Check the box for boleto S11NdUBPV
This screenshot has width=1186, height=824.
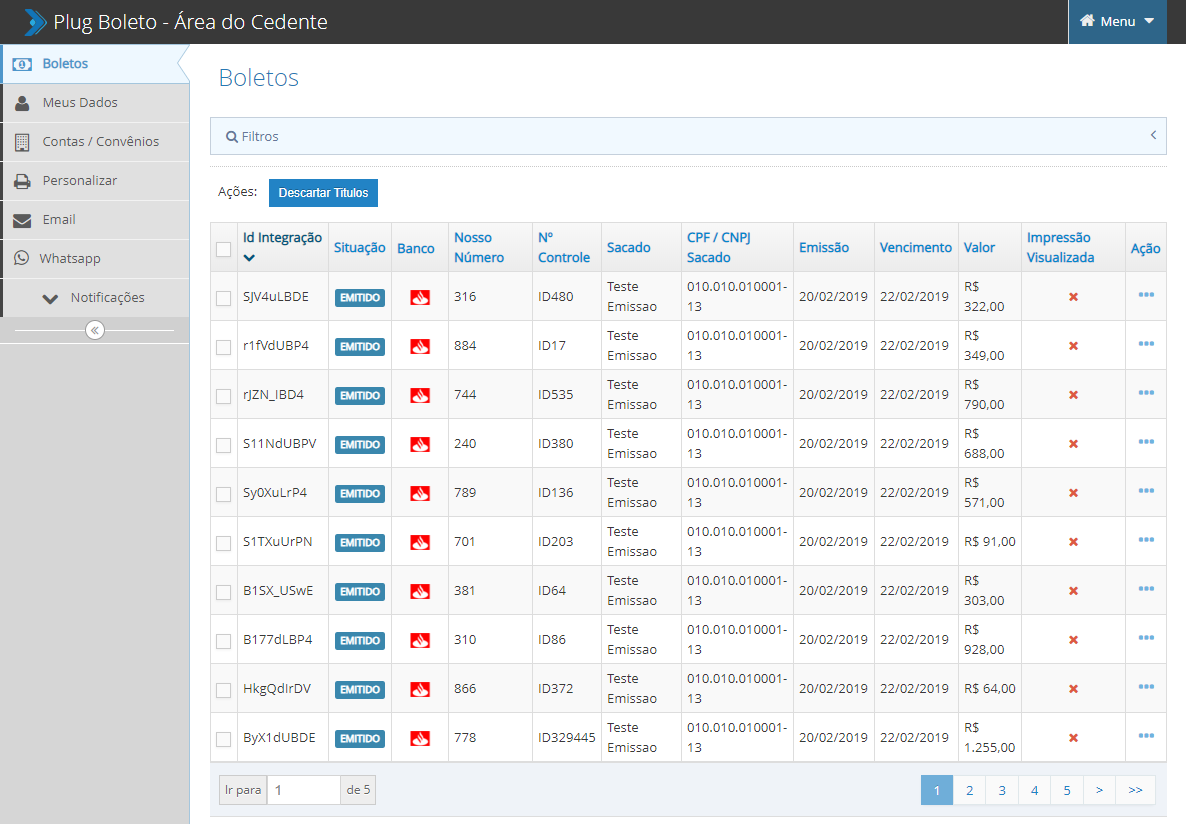point(223,446)
